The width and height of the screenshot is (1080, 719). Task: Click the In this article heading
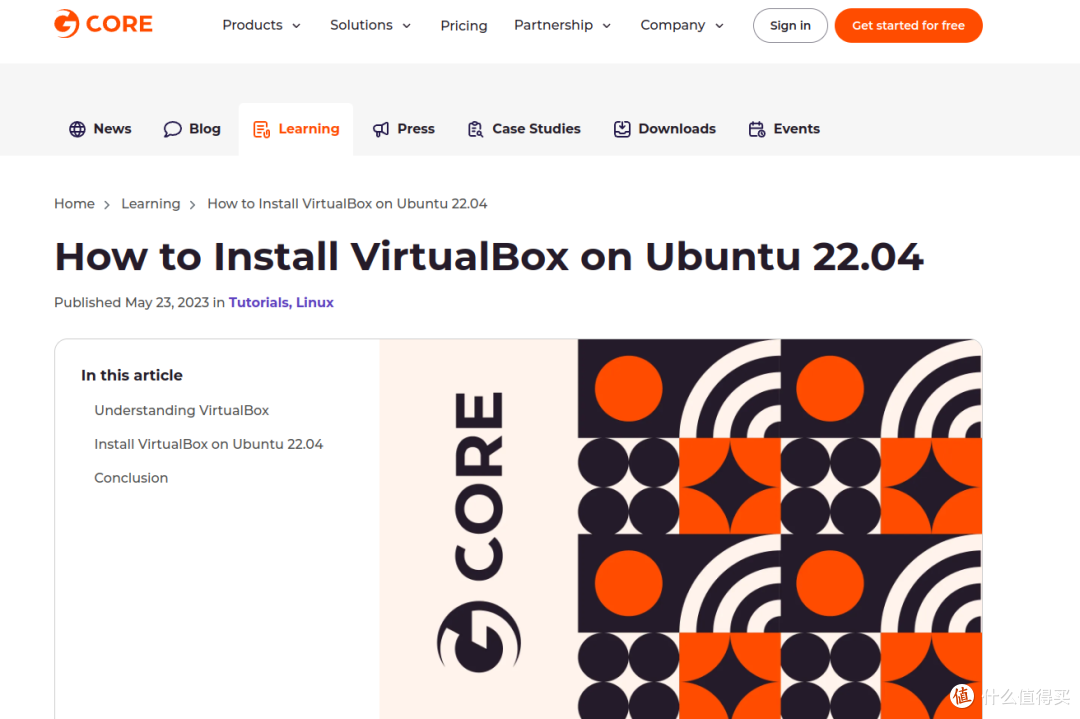tap(132, 375)
